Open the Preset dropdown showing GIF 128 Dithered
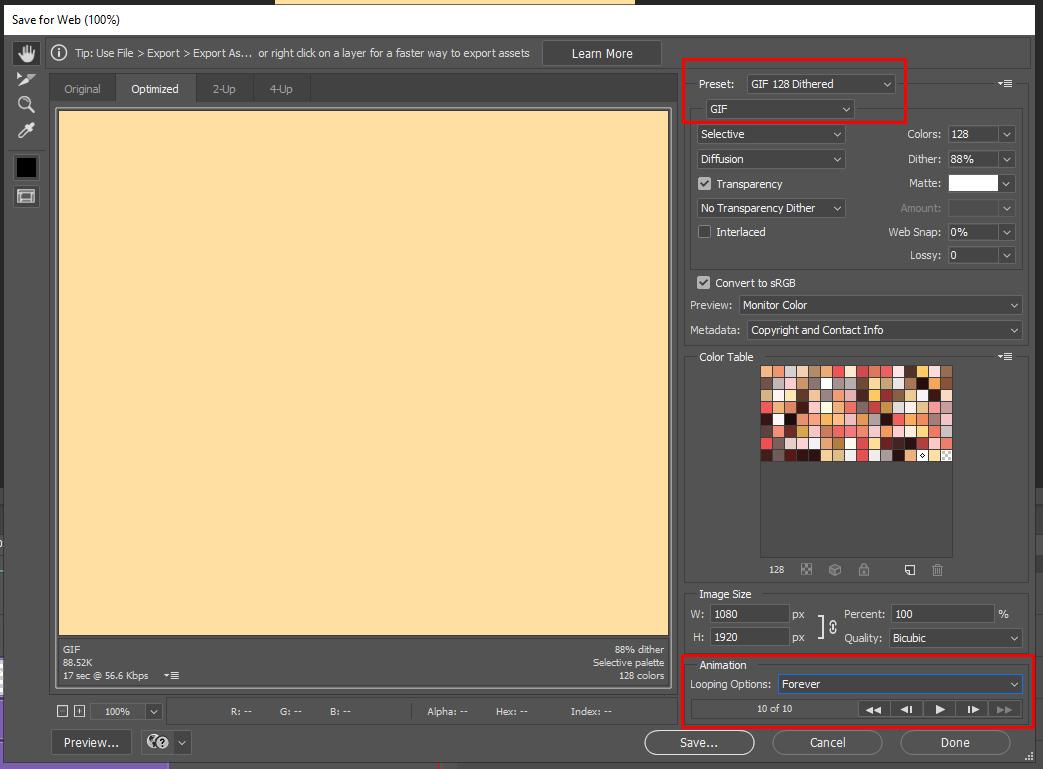This screenshot has height=769, width=1043. point(820,84)
